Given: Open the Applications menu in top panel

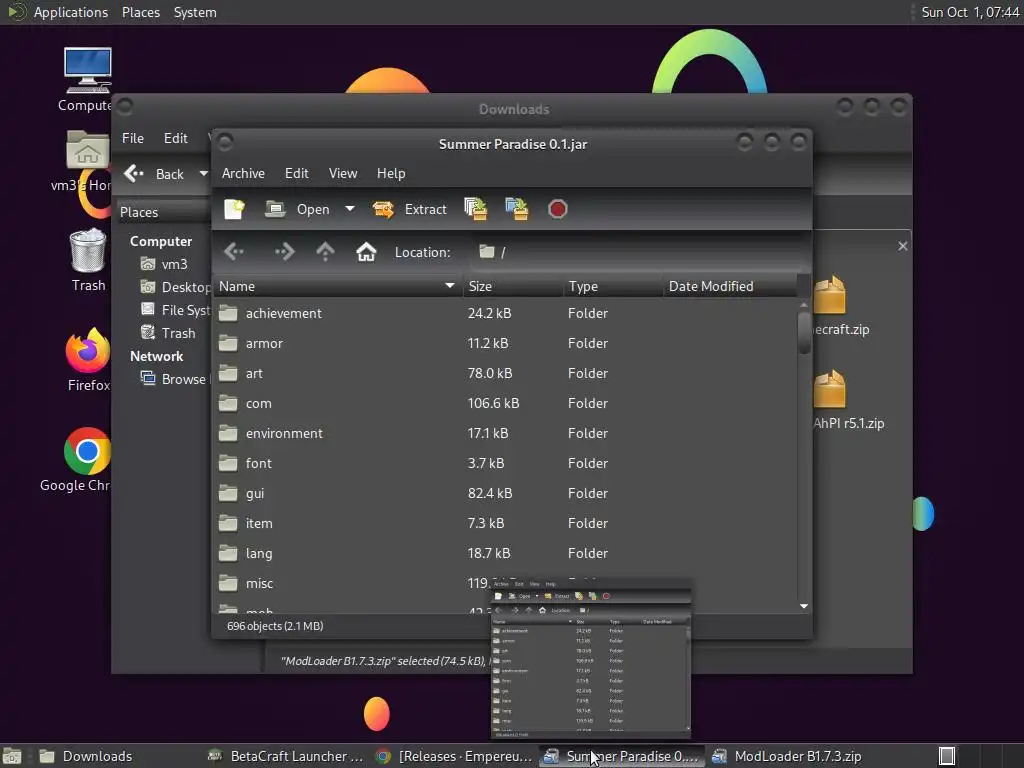Looking at the screenshot, I should pyautogui.click(x=71, y=12).
